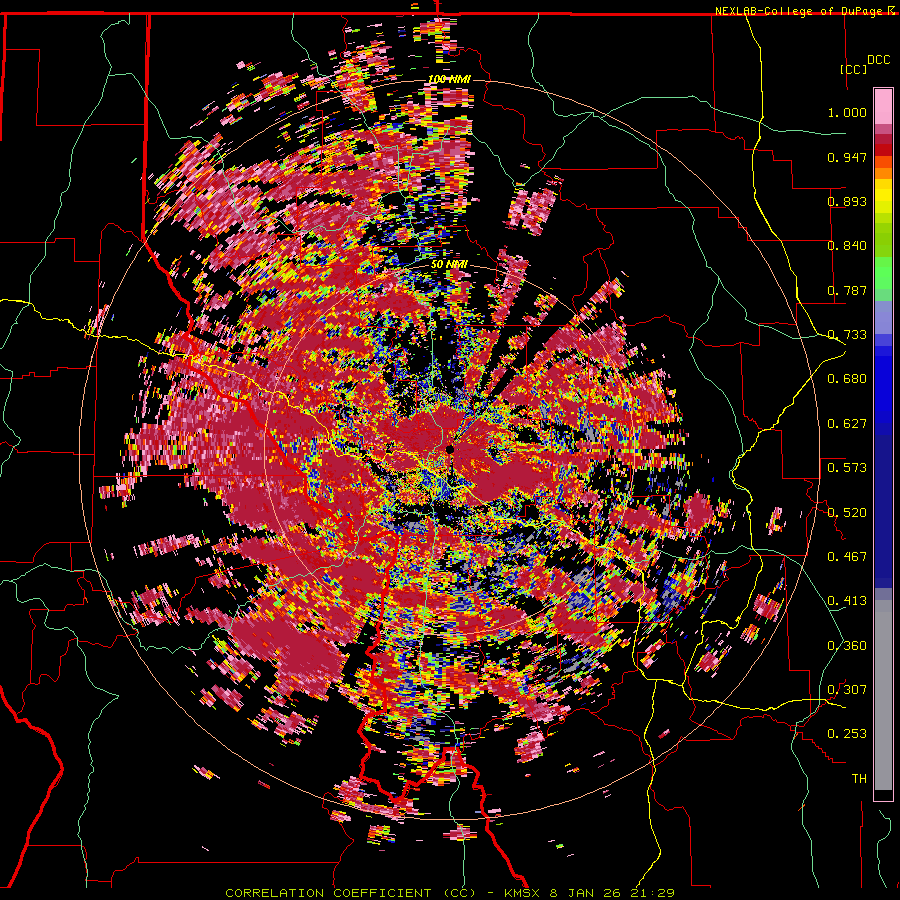Viewport: 900px width, 900px height.
Task: Click the 0.467 scale value
Action: (847, 557)
